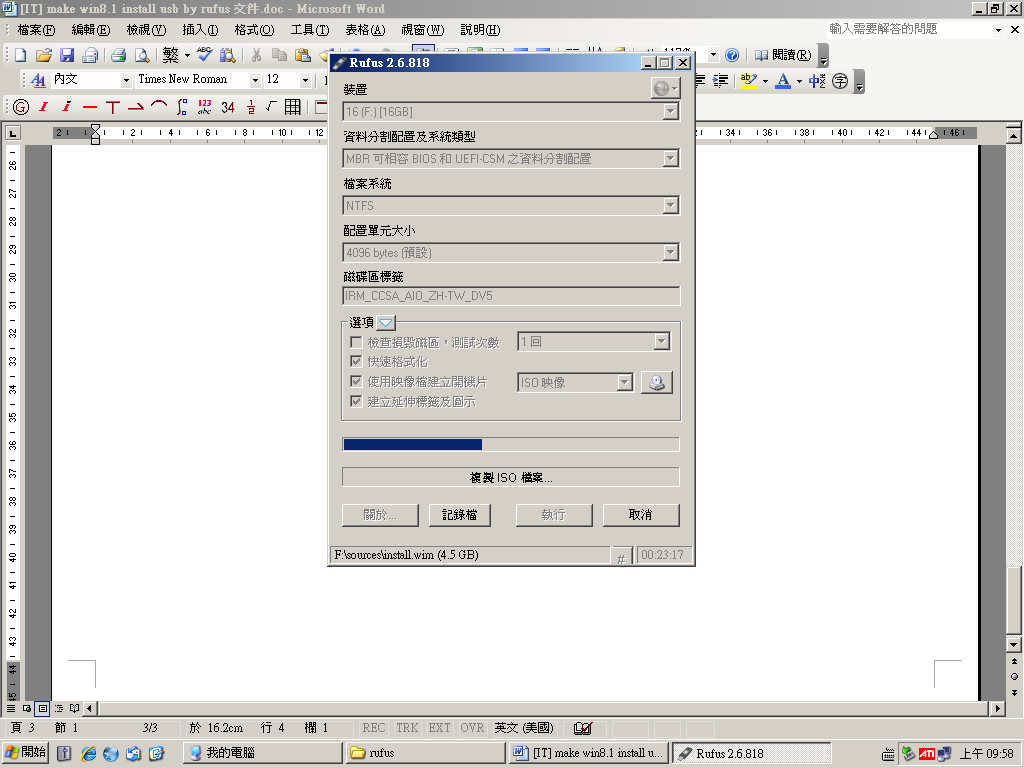Click the horizontal scrollbar in Word

(x=543, y=709)
